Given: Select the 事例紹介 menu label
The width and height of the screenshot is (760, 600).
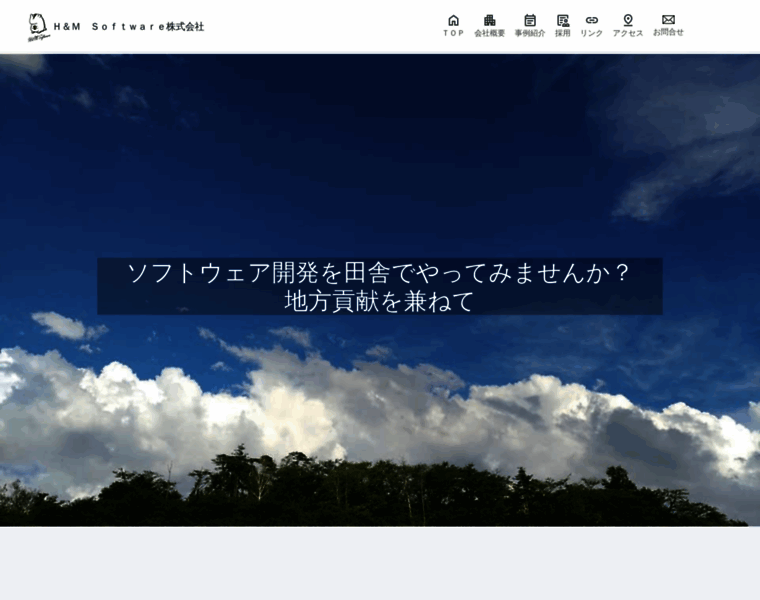Looking at the screenshot, I should click(x=530, y=33).
